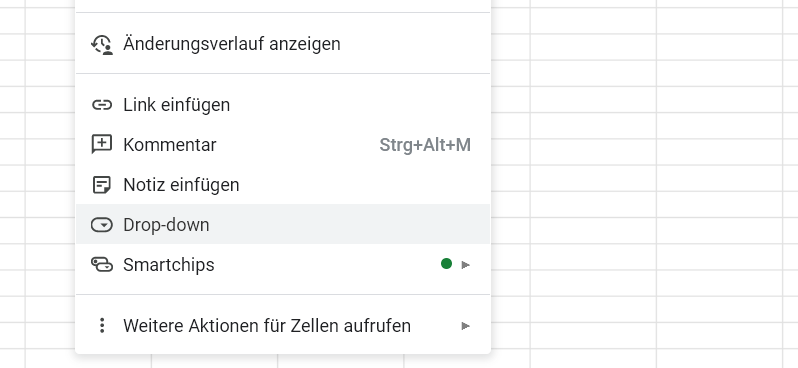This screenshot has width=798, height=368.
Task: Click the sticky note icon
Action: (x=102, y=185)
